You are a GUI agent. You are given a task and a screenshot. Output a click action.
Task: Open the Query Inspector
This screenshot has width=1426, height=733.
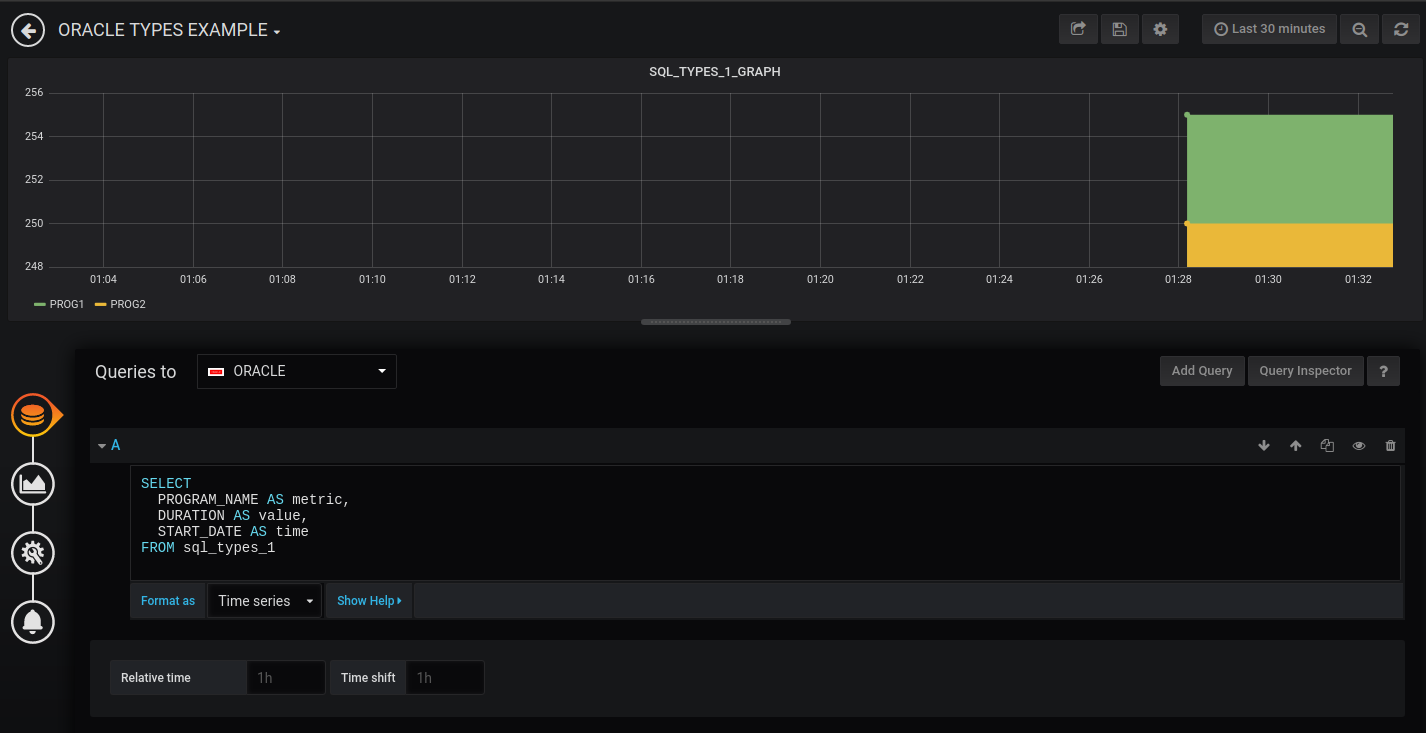pos(1305,371)
